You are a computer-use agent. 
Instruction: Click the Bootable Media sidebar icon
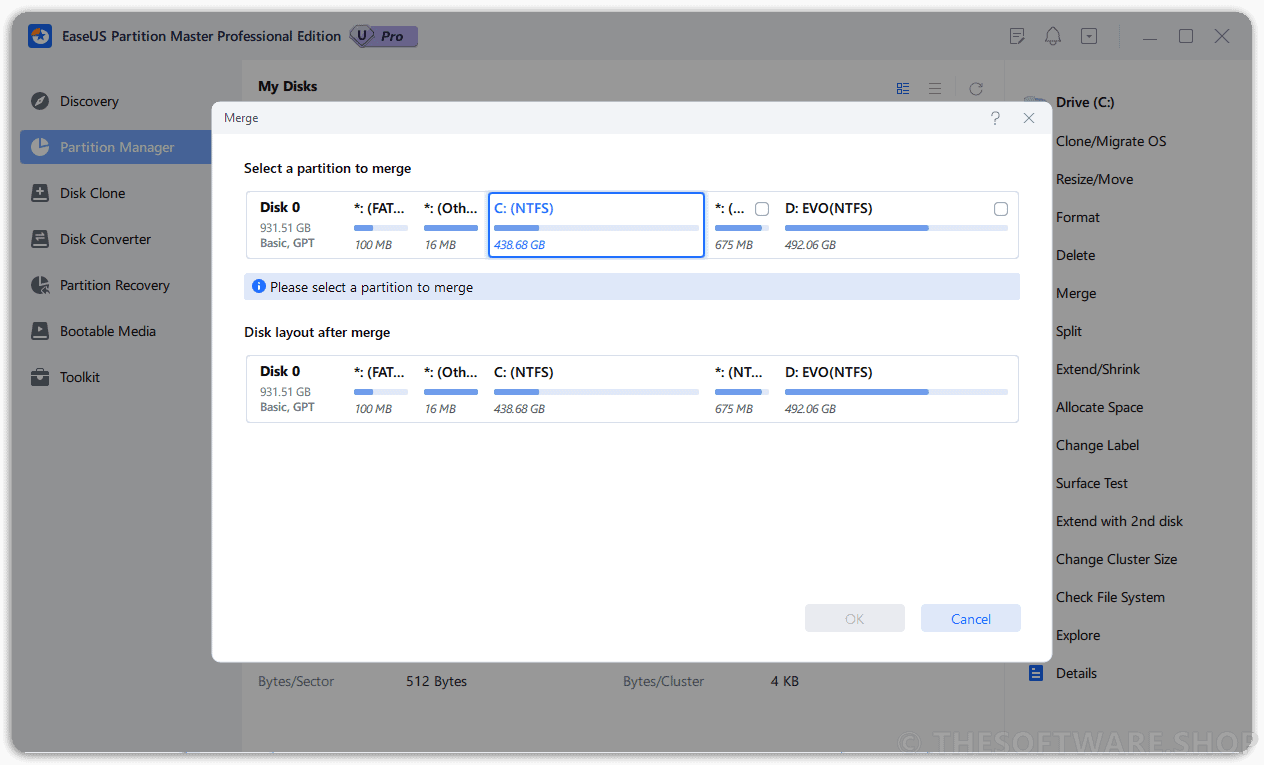coord(40,331)
